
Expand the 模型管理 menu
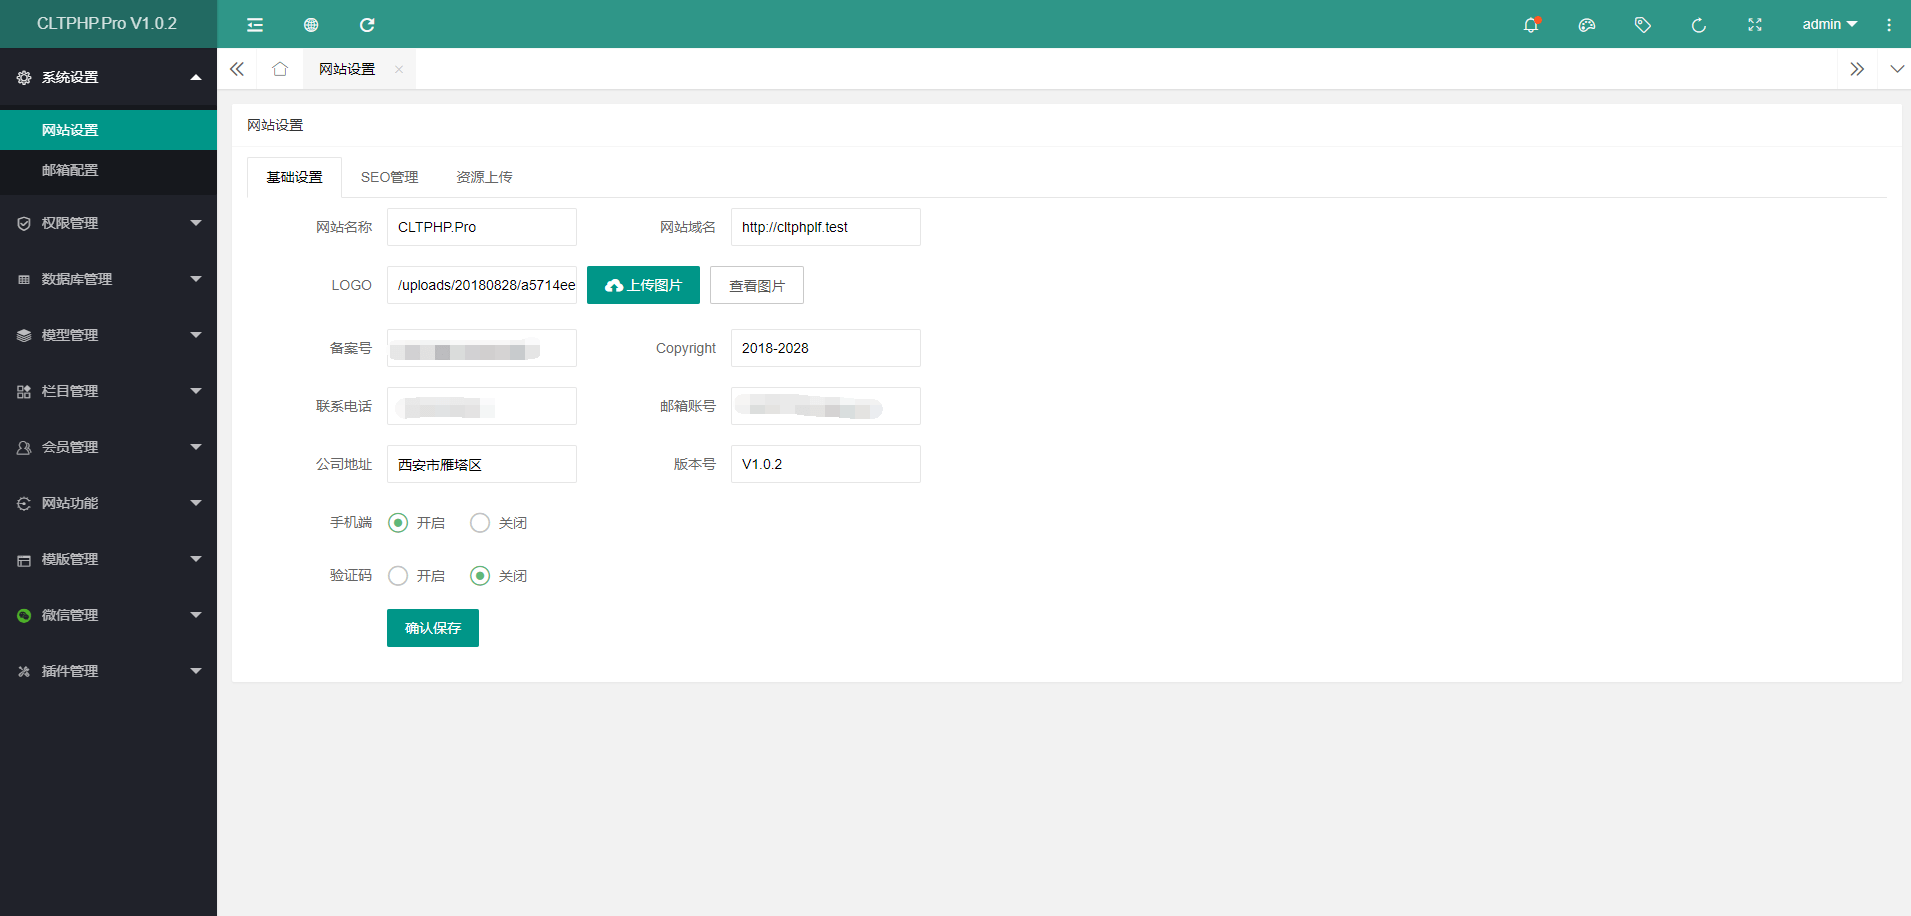pyautogui.click(x=108, y=335)
